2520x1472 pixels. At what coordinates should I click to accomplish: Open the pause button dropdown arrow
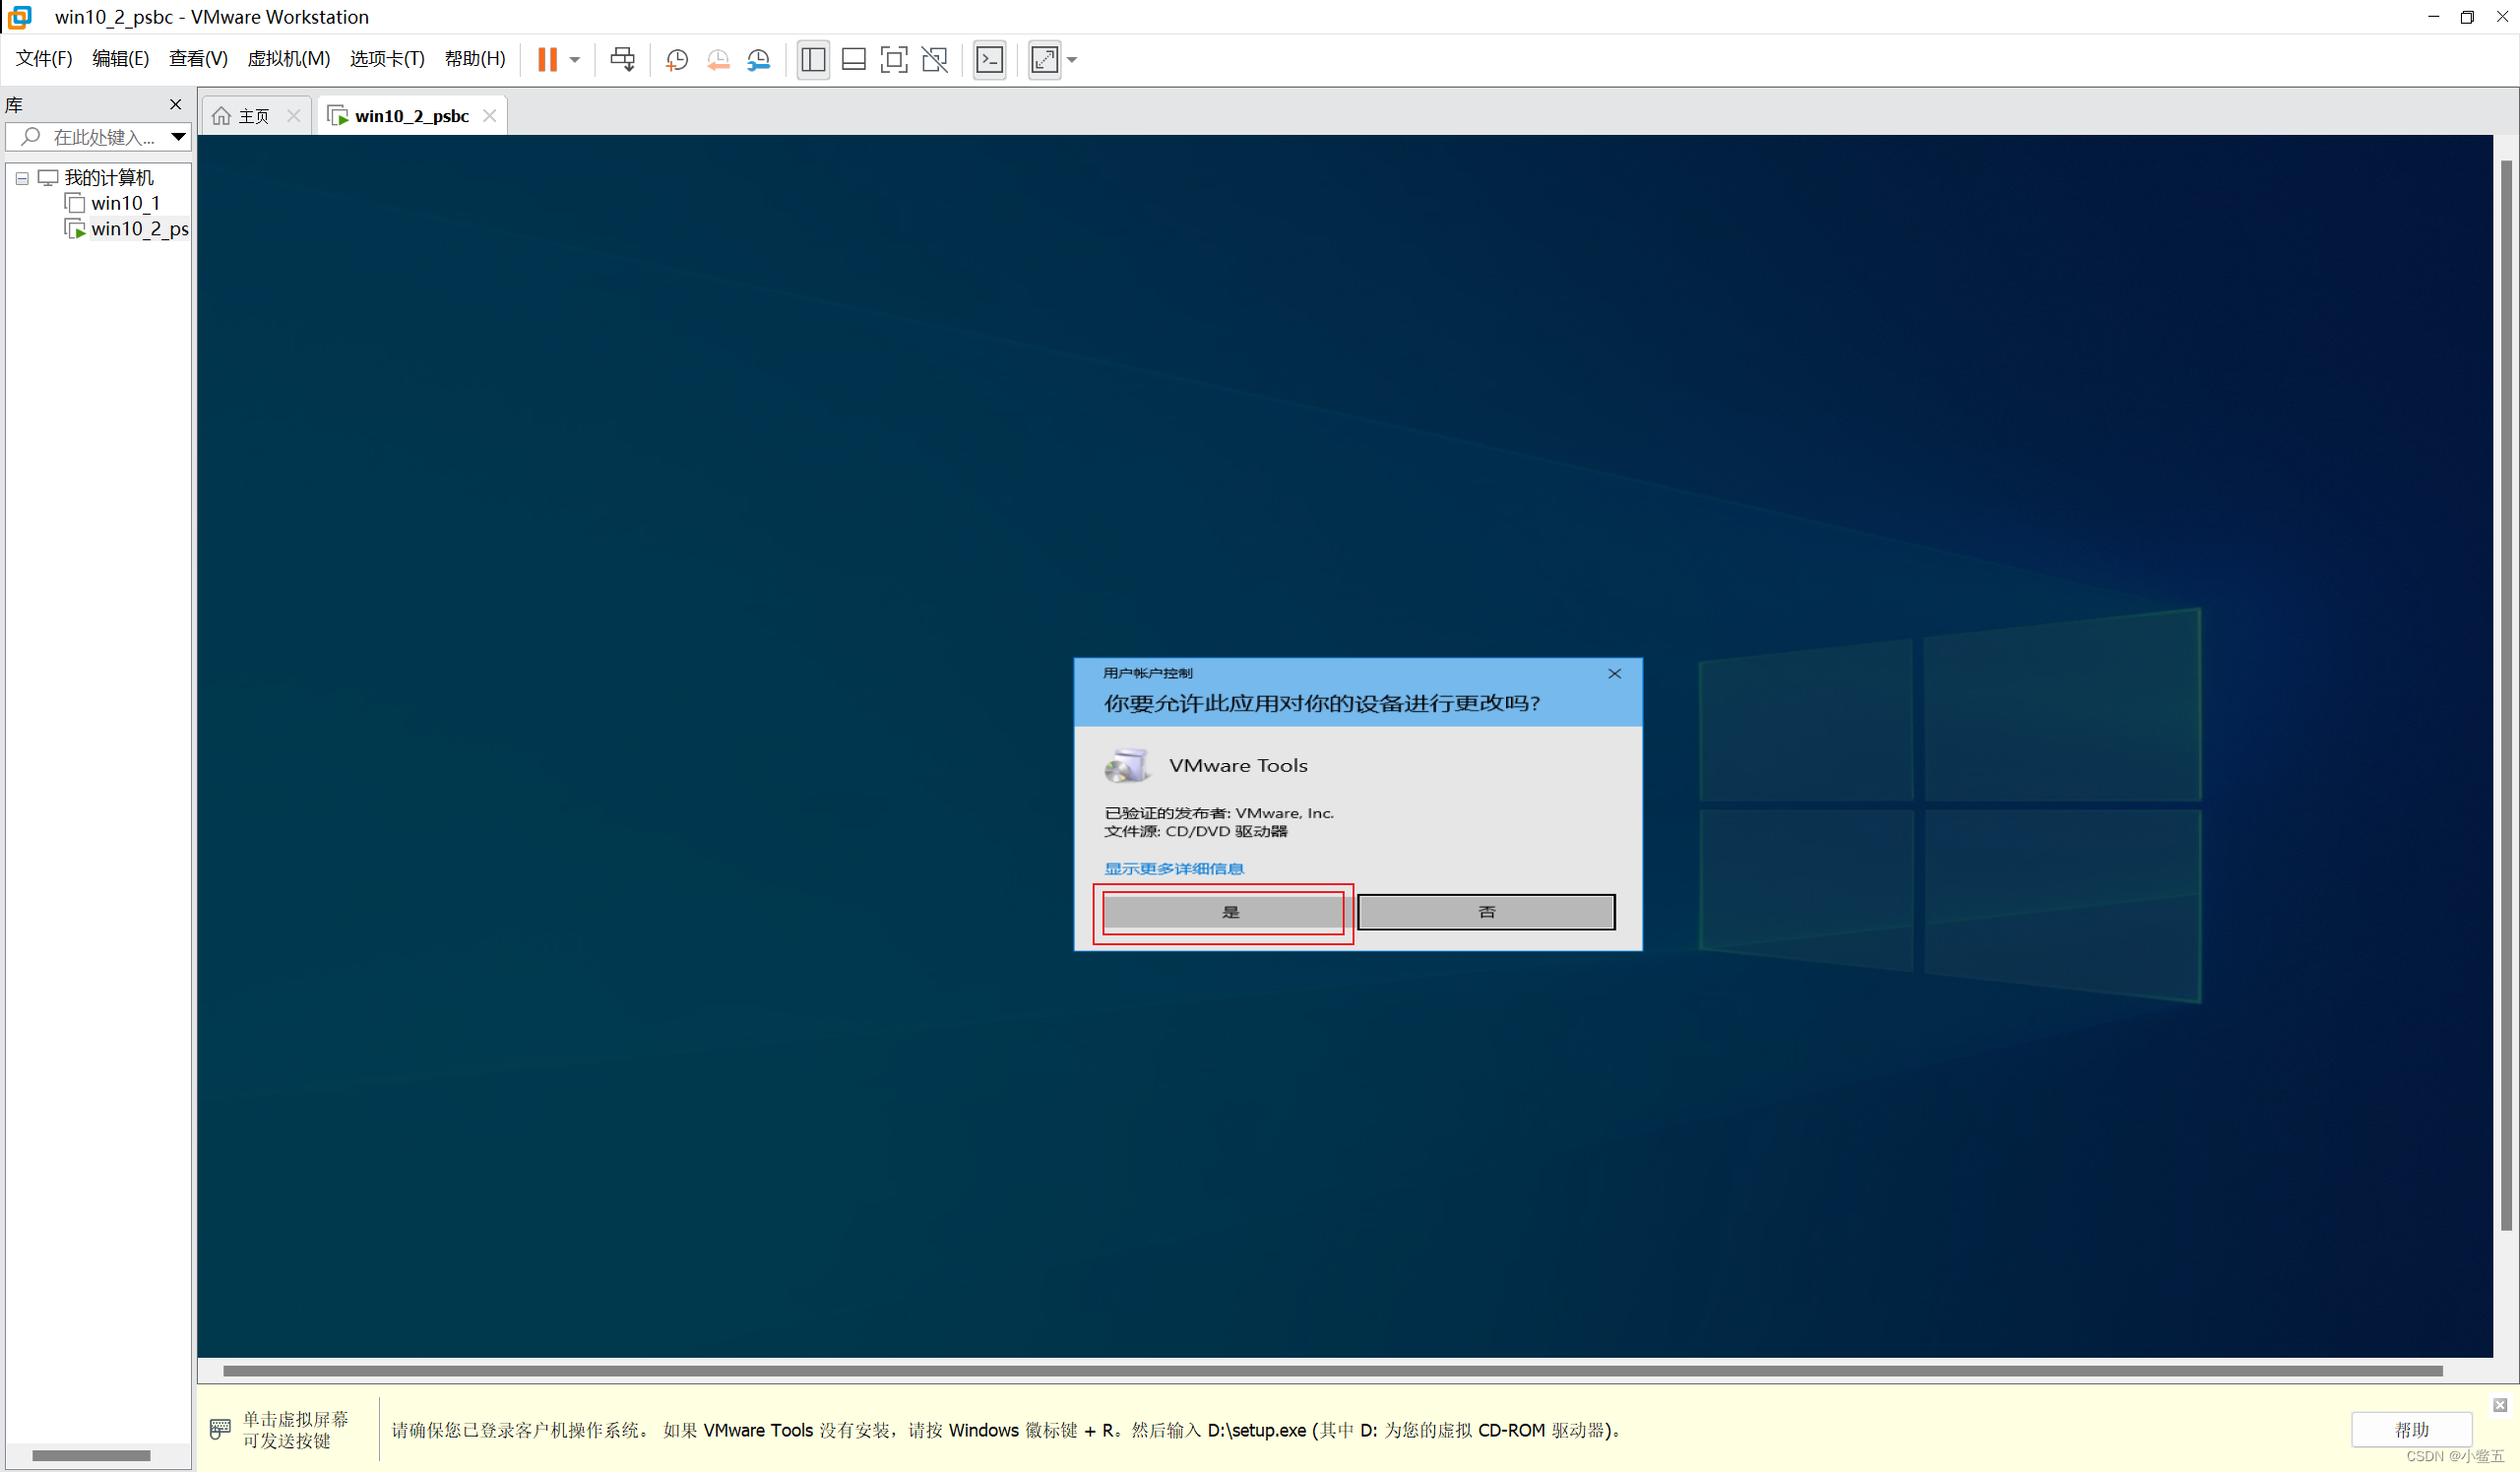click(x=575, y=60)
